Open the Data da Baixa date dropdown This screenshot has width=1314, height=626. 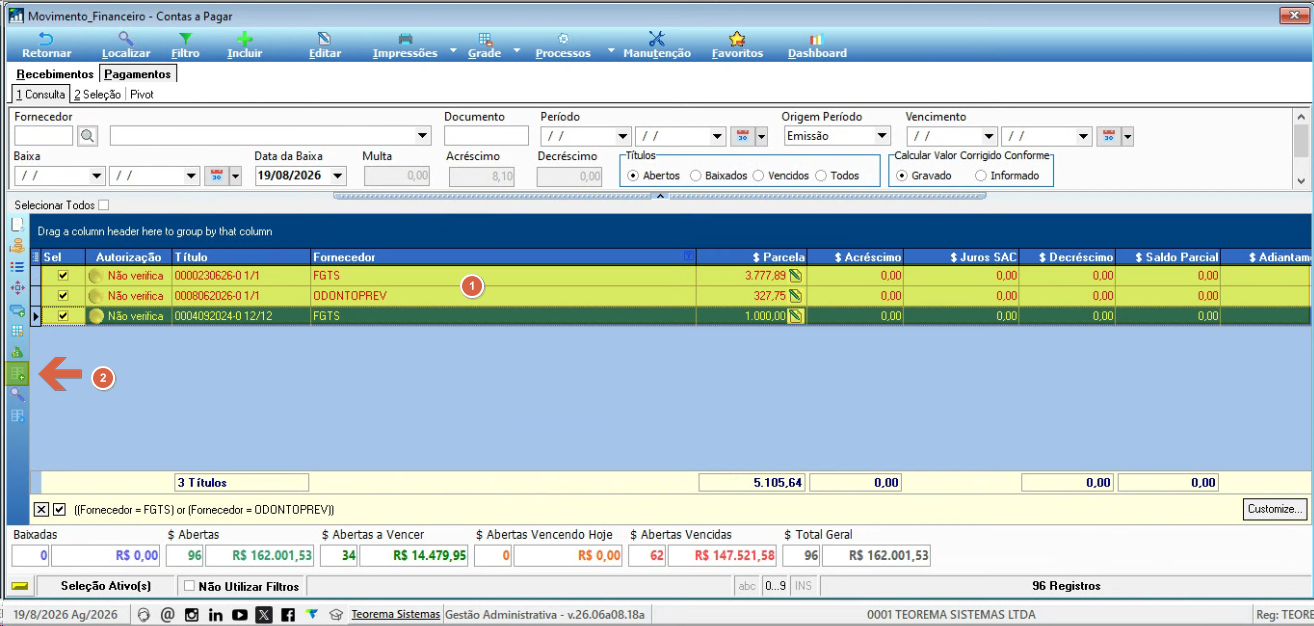click(338, 176)
